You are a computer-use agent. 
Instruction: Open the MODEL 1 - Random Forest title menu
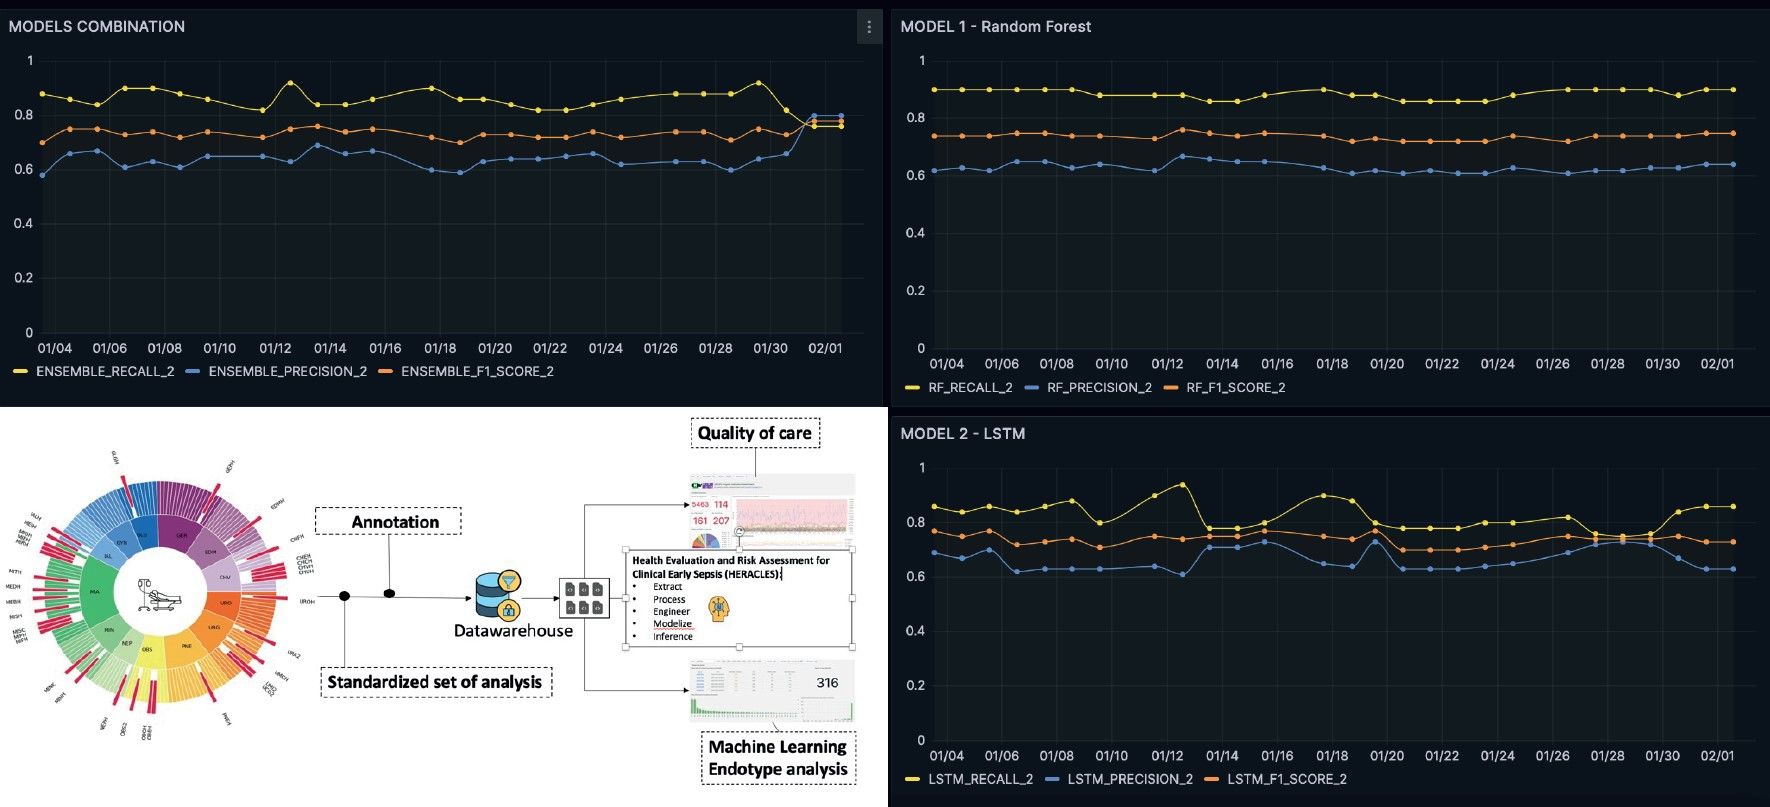pos(995,27)
